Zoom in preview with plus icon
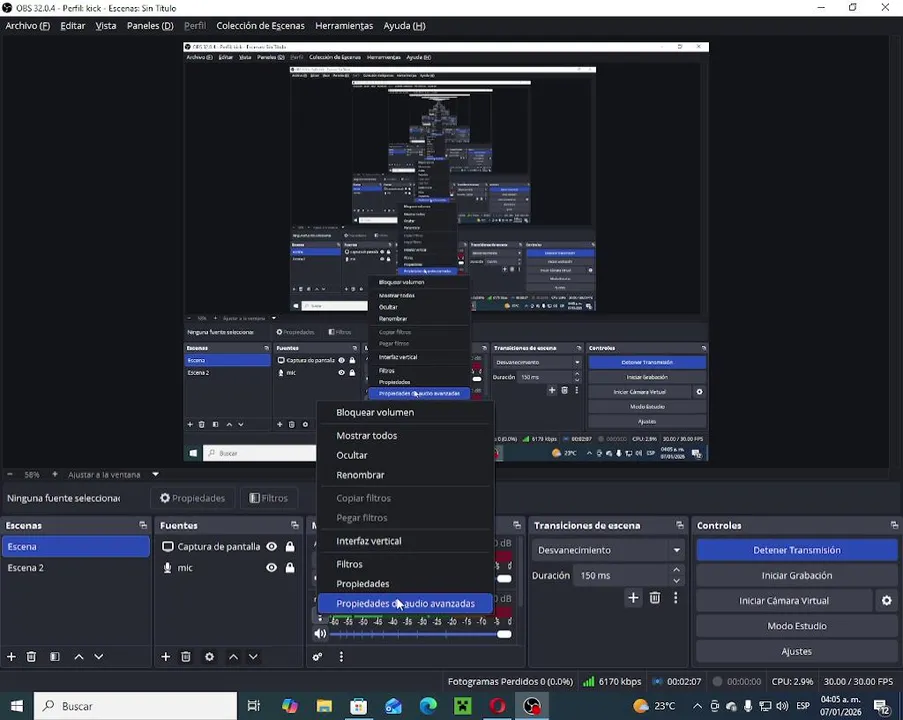The width and height of the screenshot is (903, 720). (55, 475)
